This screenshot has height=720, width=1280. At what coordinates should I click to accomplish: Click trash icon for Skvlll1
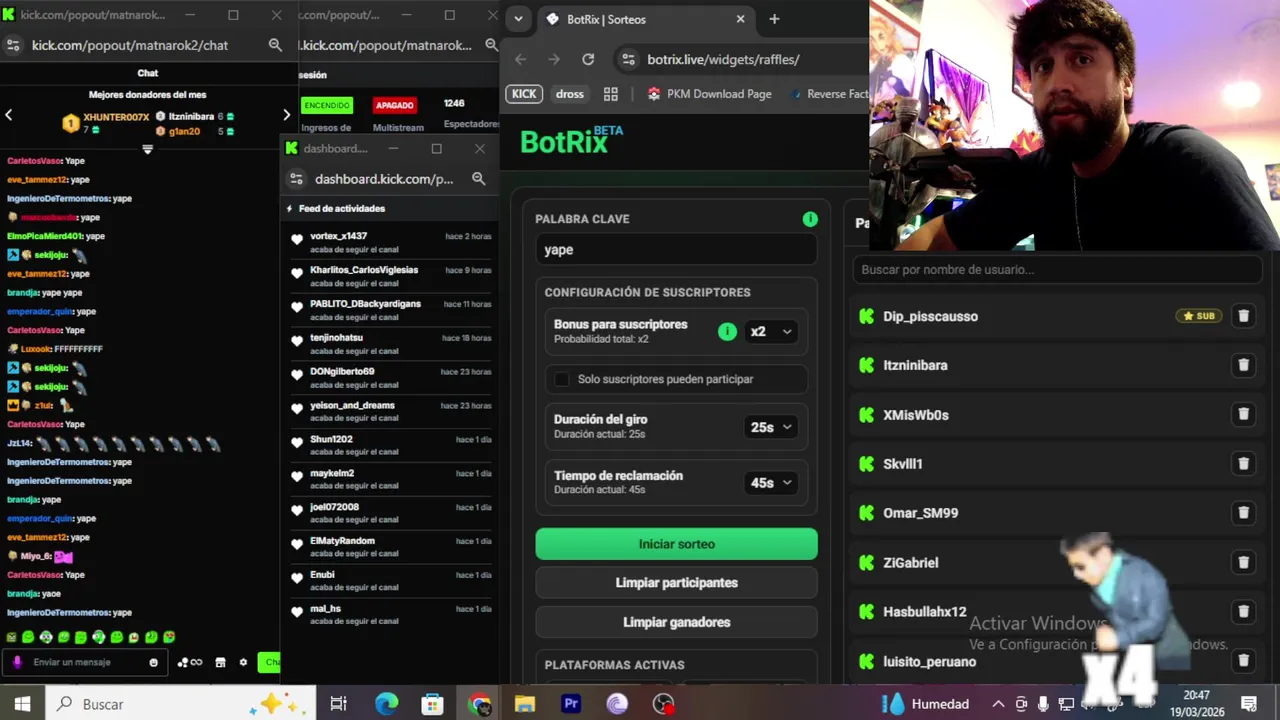point(1243,464)
